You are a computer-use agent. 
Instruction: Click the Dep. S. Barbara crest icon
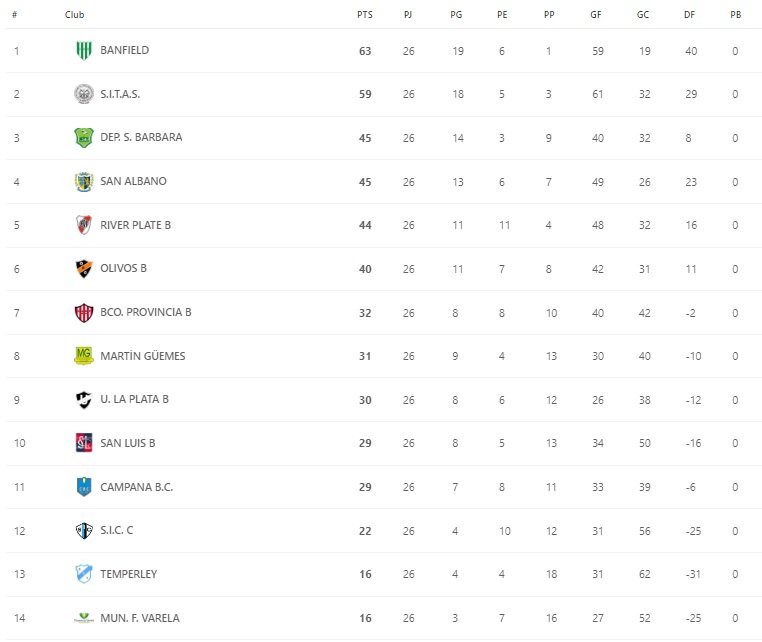click(84, 138)
